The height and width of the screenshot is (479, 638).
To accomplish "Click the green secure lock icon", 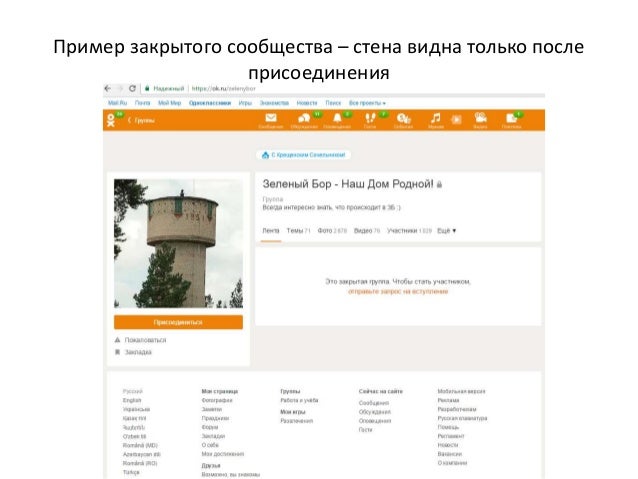I will pyautogui.click(x=147, y=88).
